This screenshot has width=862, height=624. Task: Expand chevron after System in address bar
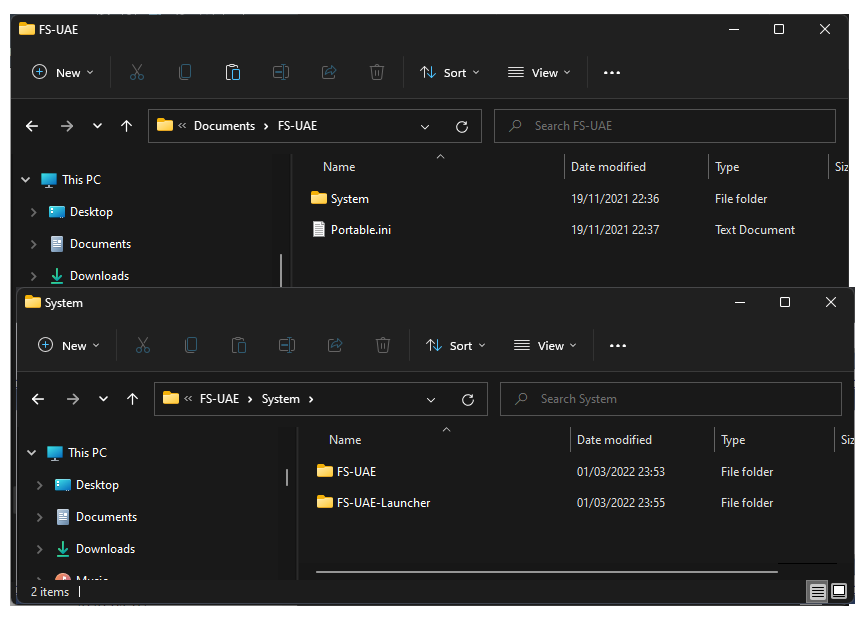(311, 399)
